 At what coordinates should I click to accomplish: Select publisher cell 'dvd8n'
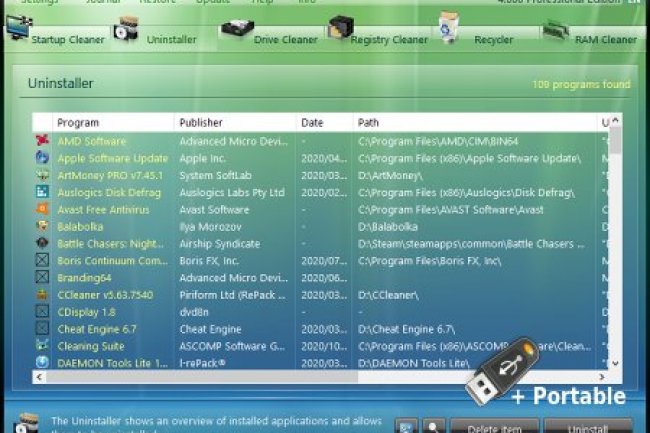(x=194, y=312)
